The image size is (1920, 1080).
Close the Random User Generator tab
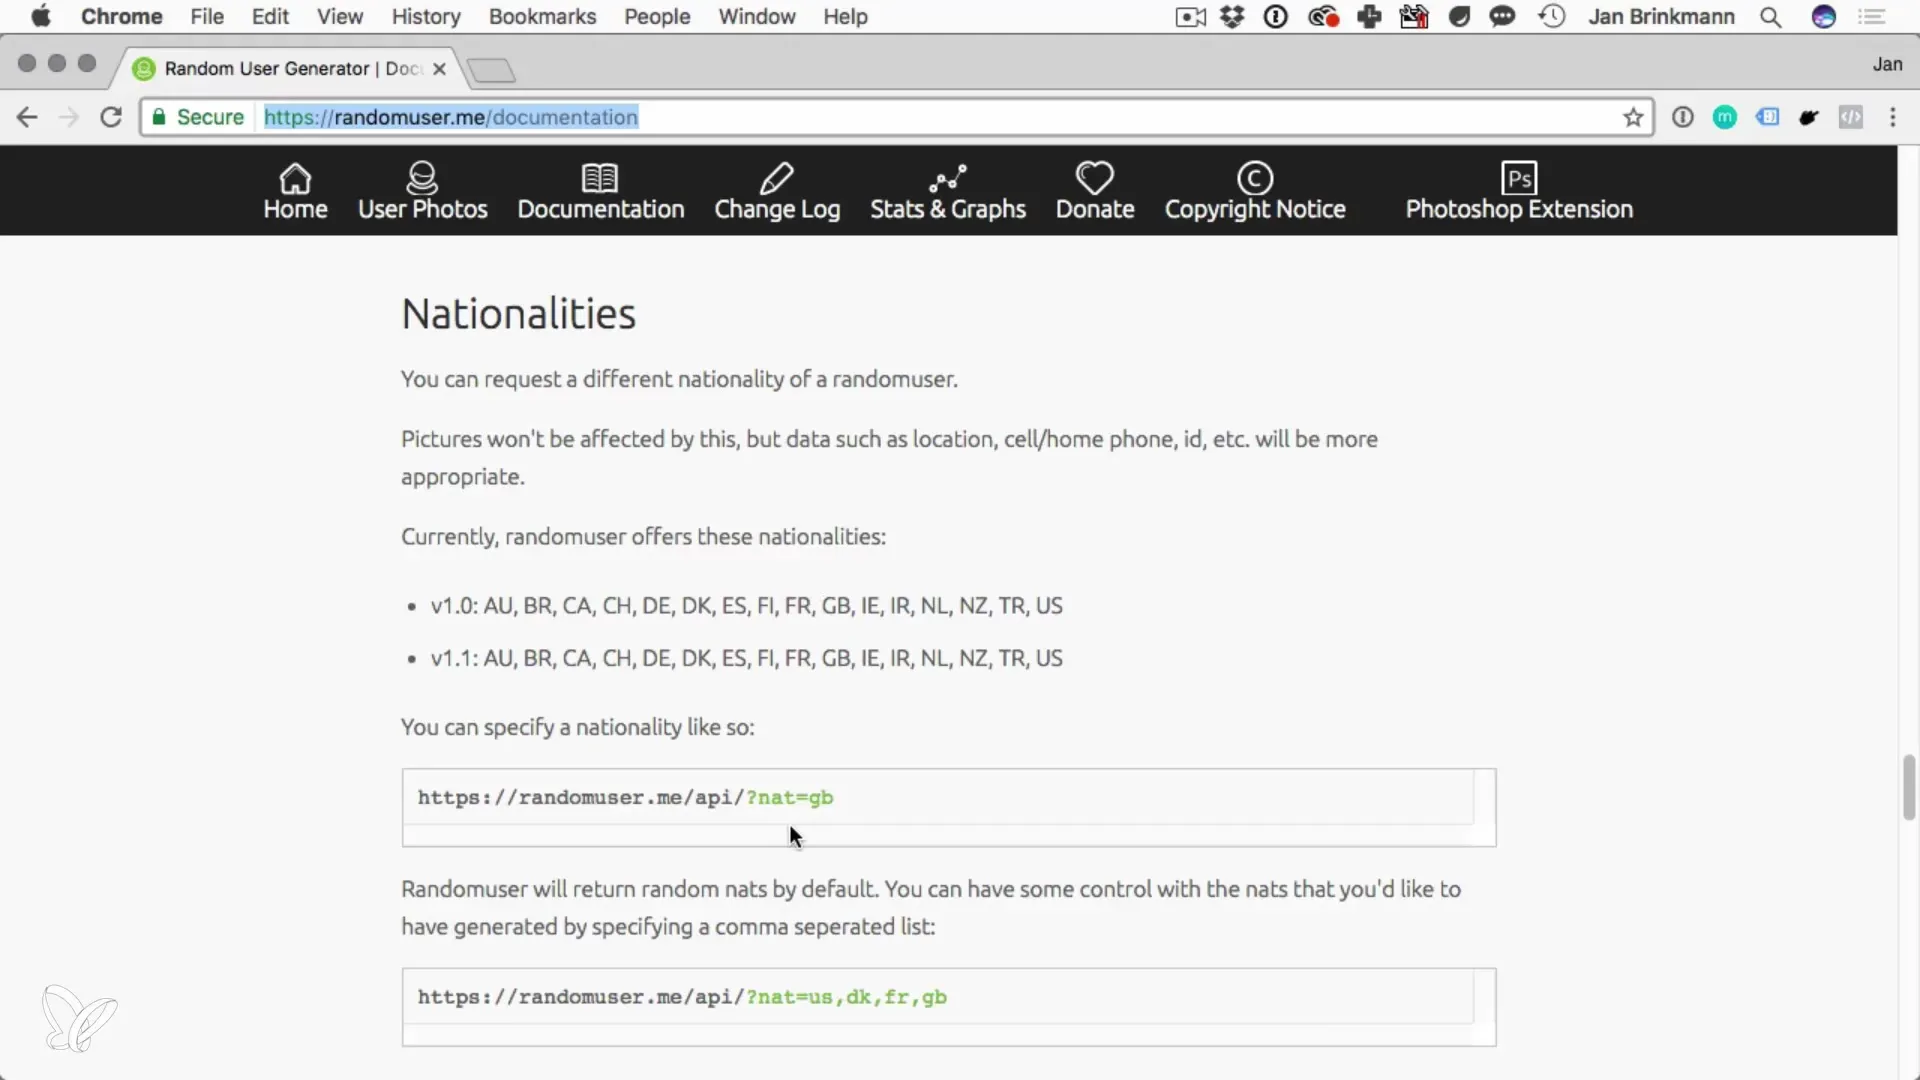(439, 69)
